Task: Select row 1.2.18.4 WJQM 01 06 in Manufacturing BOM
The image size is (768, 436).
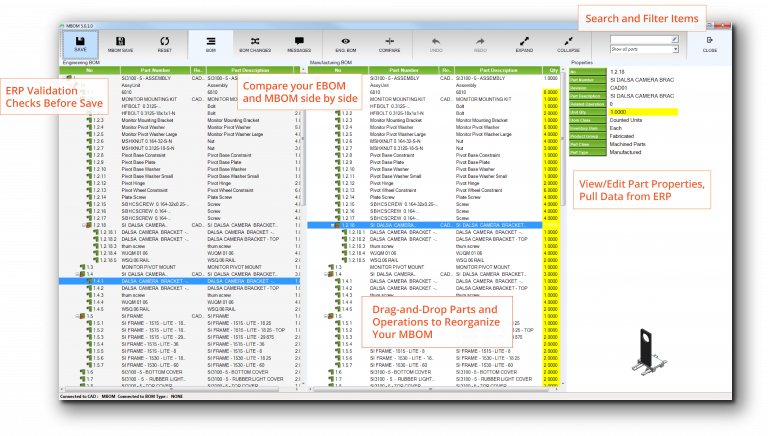Action: 433,253
